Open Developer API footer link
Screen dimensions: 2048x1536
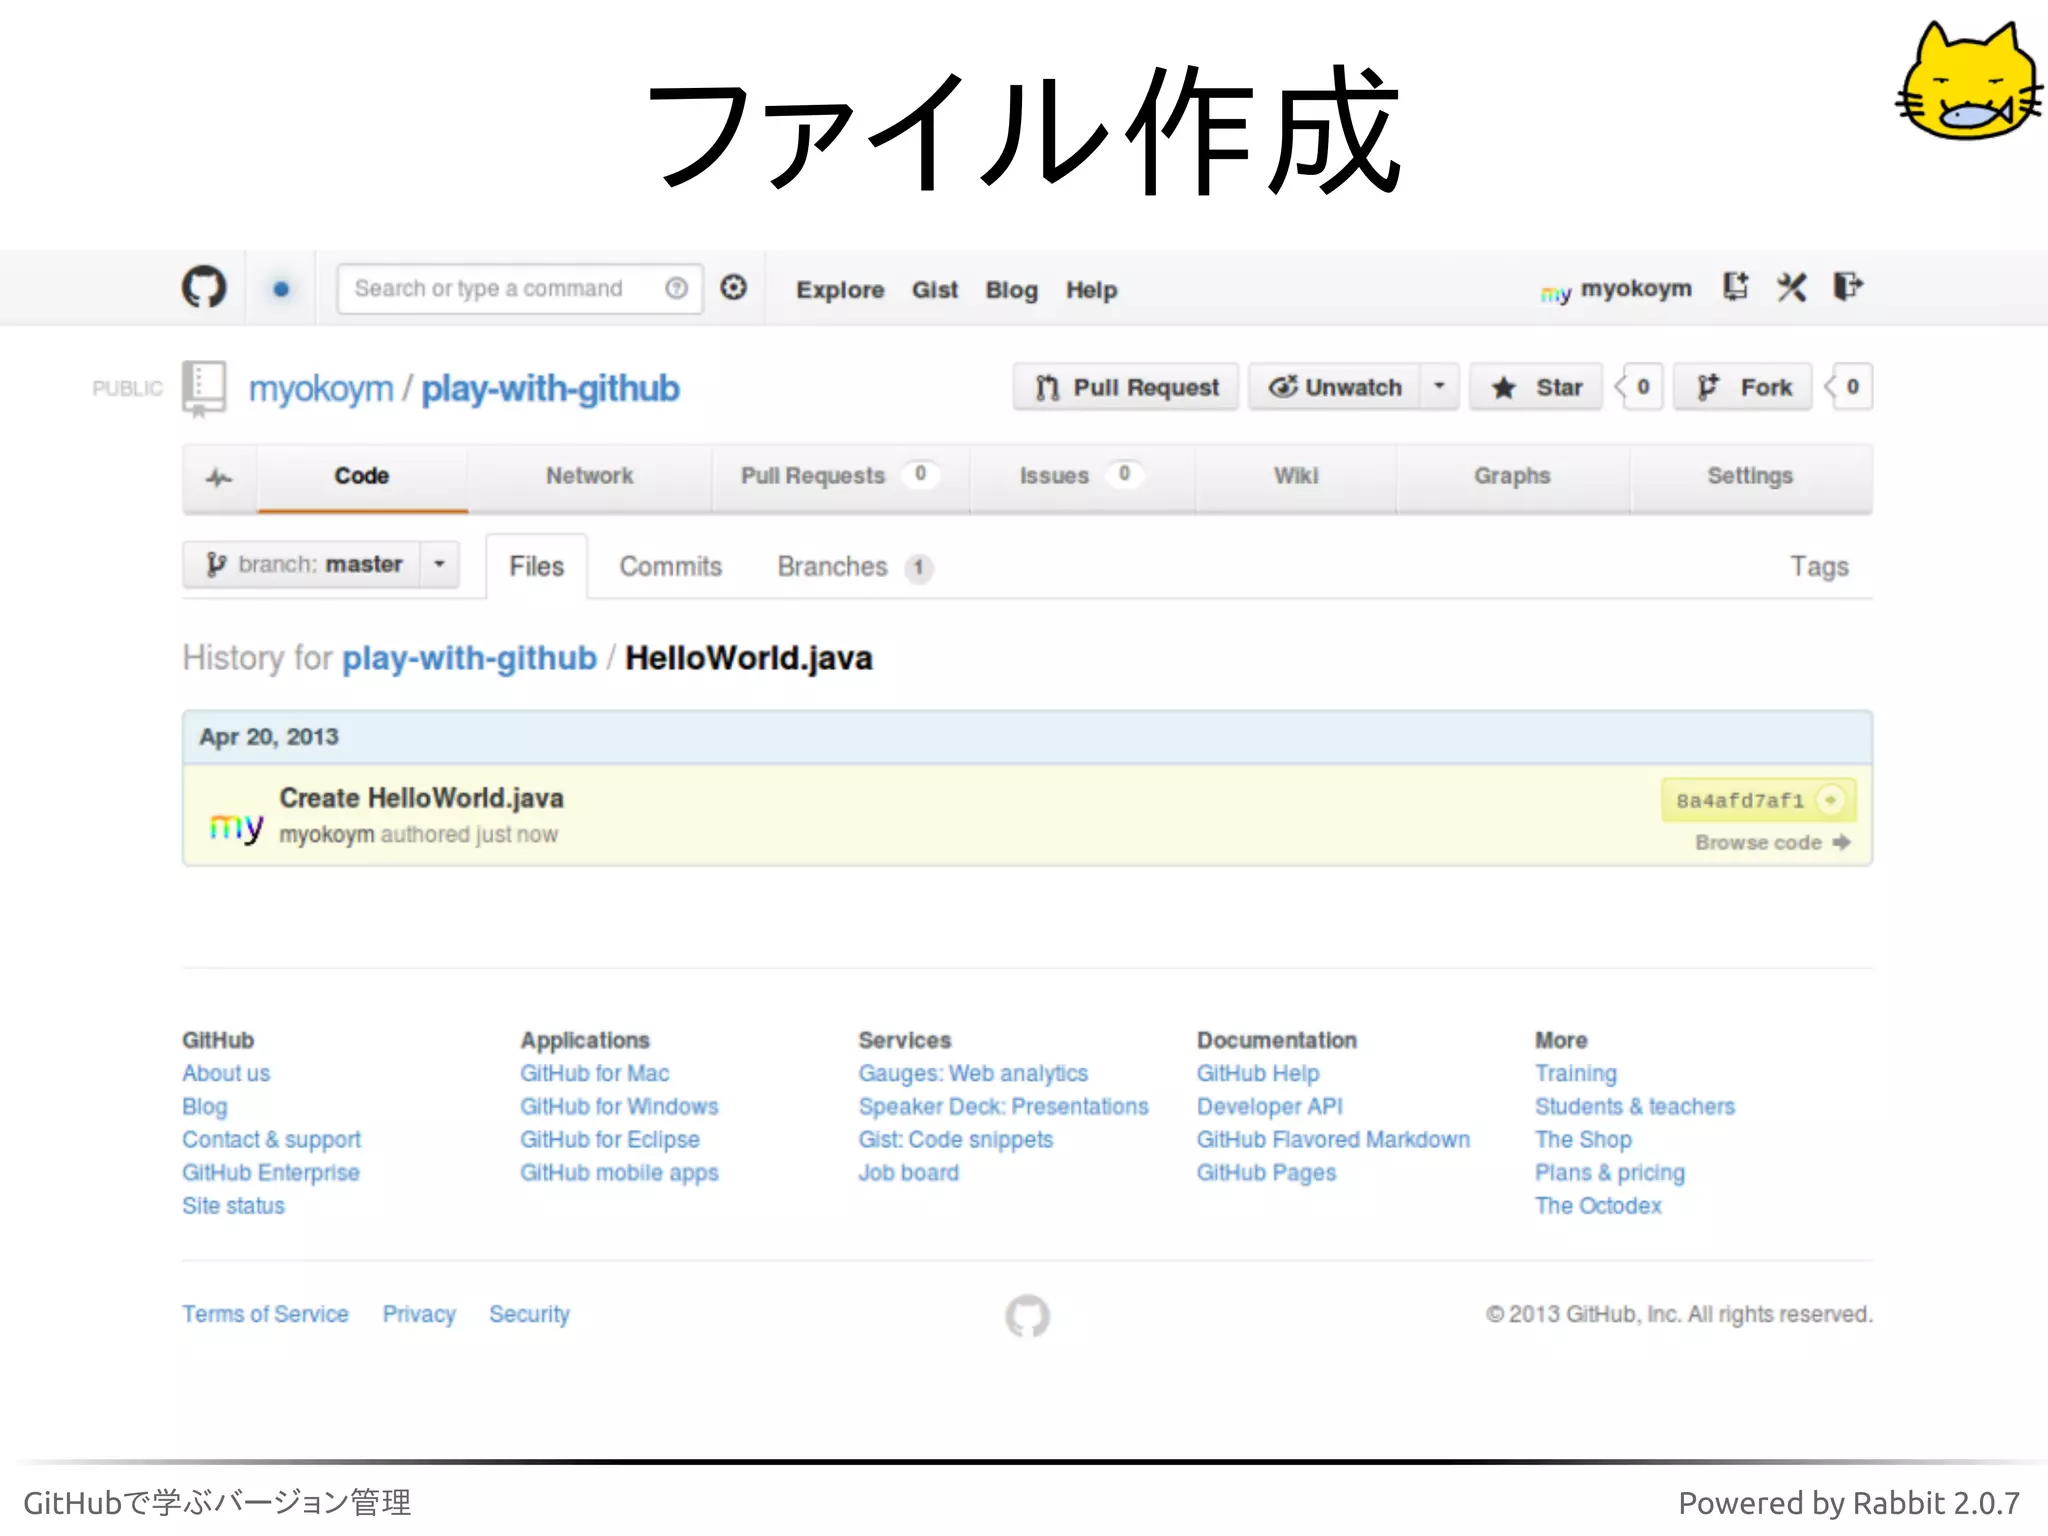click(1270, 1107)
